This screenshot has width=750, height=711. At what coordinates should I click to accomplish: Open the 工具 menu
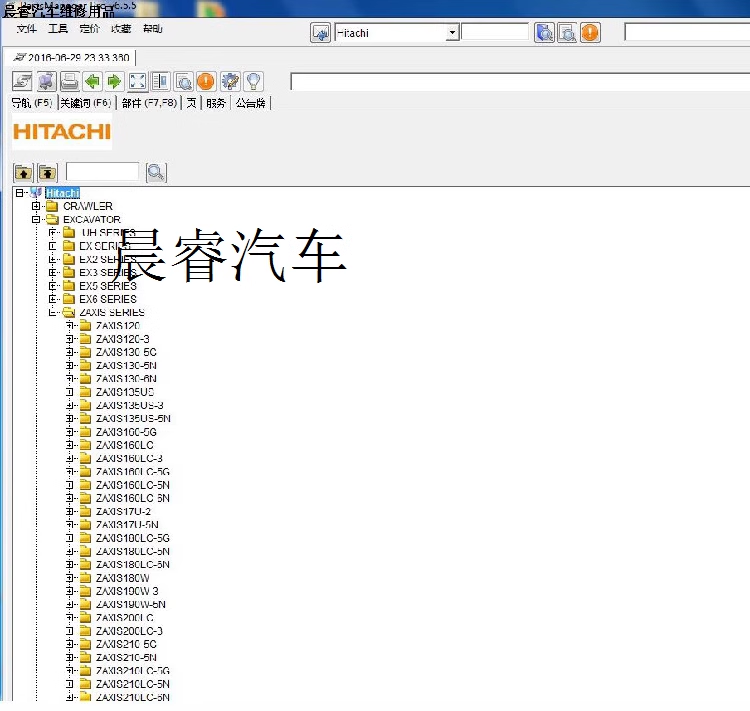click(58, 29)
